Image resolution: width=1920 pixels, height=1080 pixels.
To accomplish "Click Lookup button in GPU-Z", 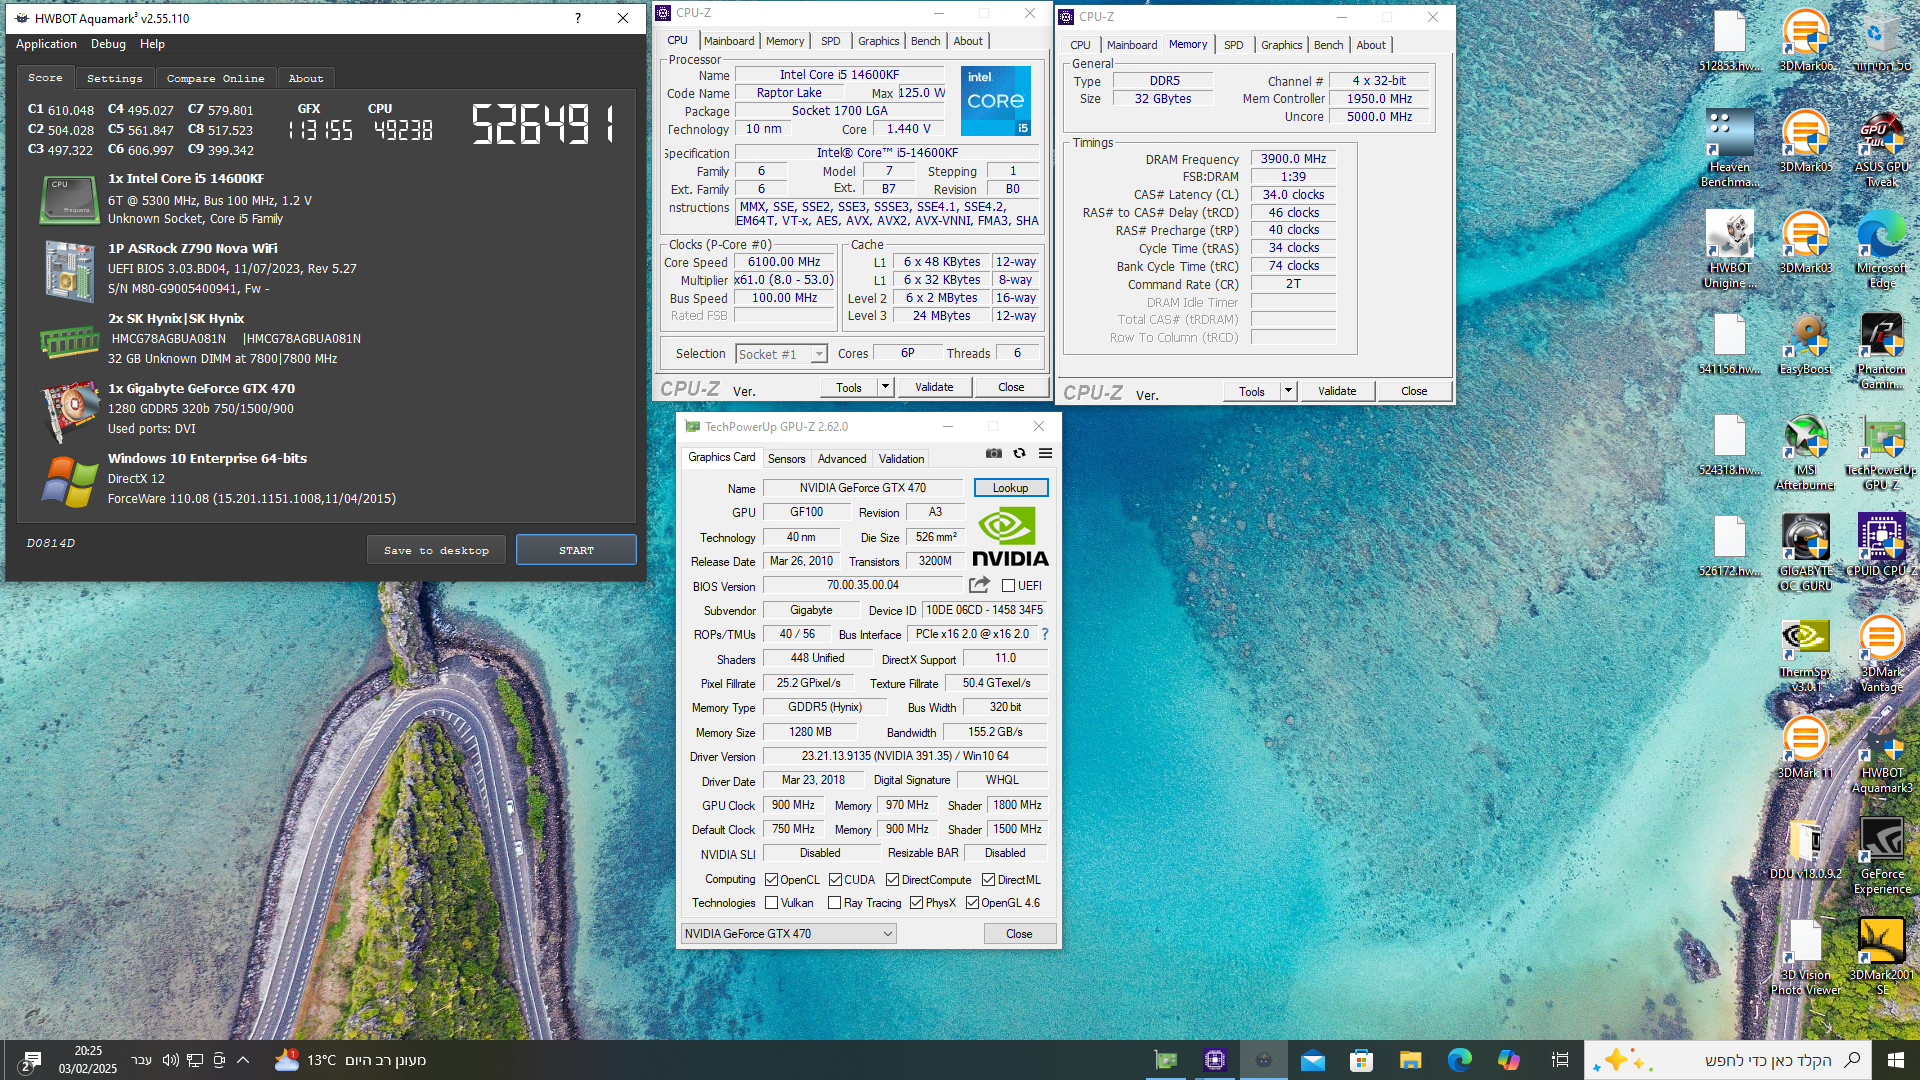I will pyautogui.click(x=1010, y=488).
